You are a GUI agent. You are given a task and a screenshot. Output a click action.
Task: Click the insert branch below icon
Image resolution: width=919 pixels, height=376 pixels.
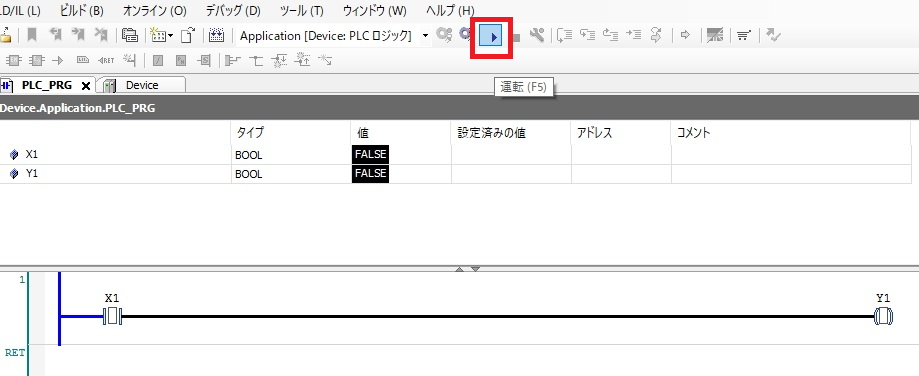279,60
